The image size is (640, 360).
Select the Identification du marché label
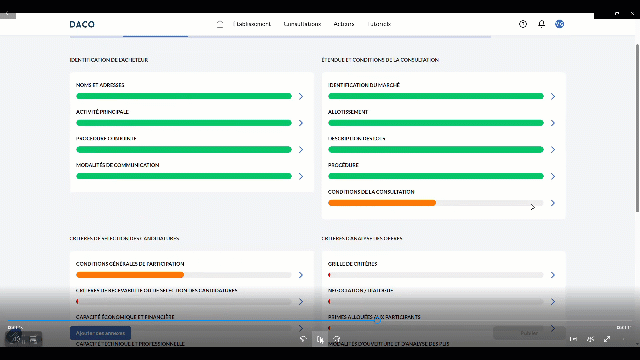pos(364,85)
